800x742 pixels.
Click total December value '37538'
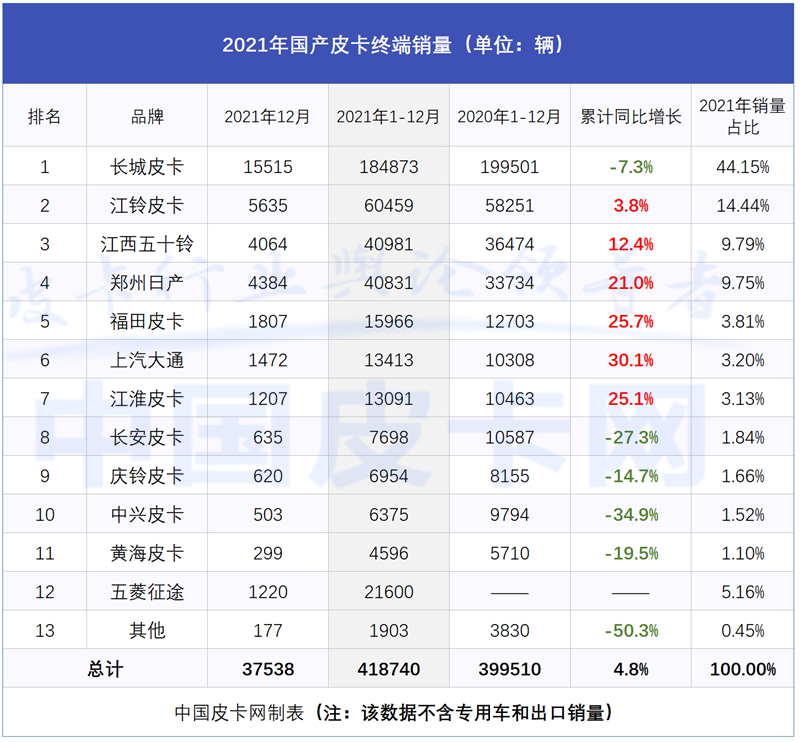pyautogui.click(x=267, y=669)
